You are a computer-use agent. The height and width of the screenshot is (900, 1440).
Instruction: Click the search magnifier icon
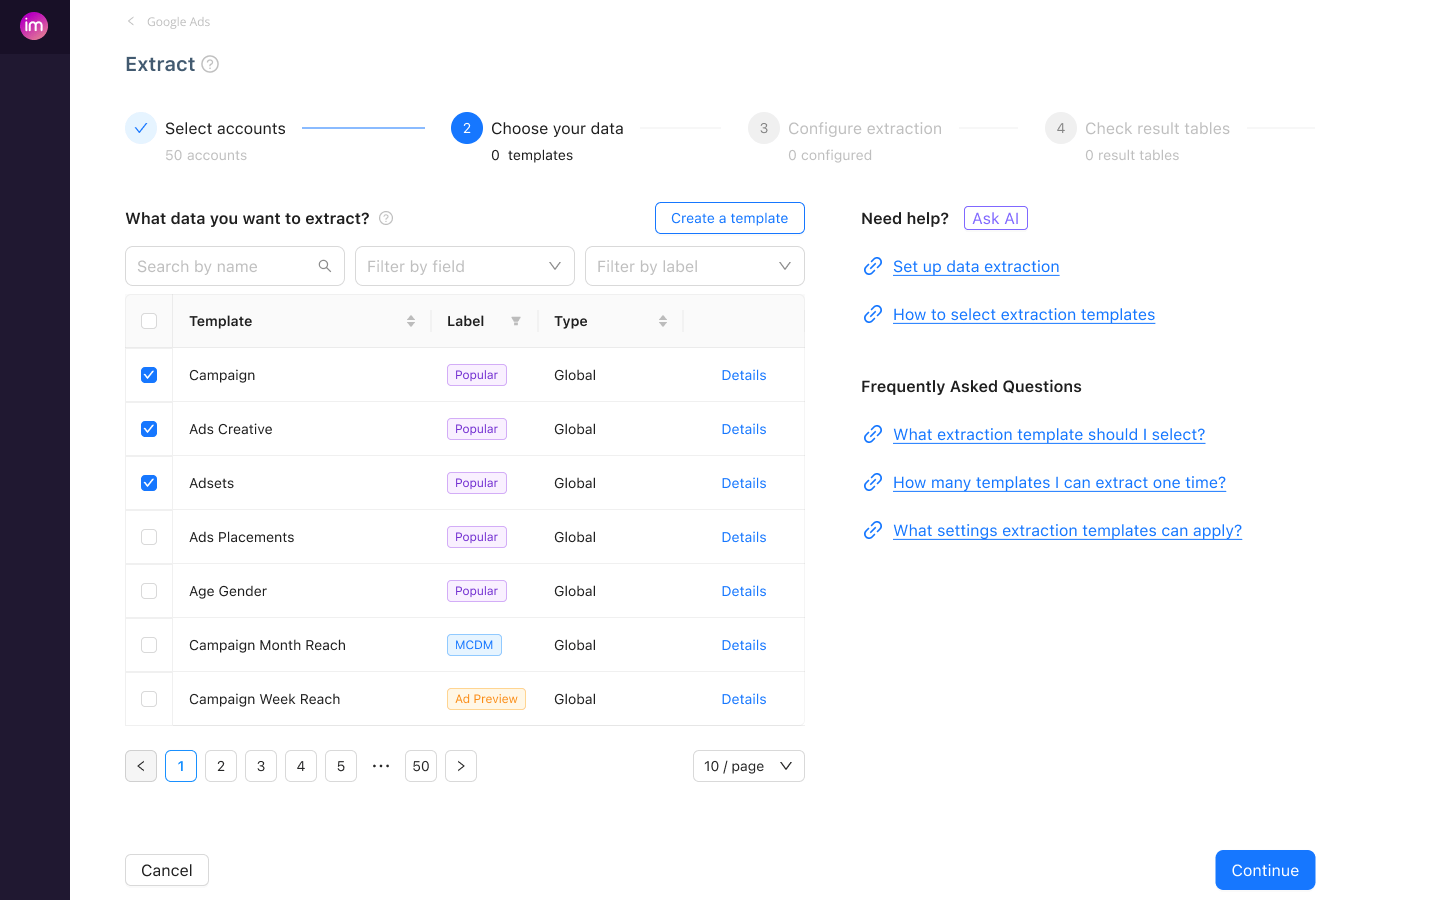[x=324, y=266]
